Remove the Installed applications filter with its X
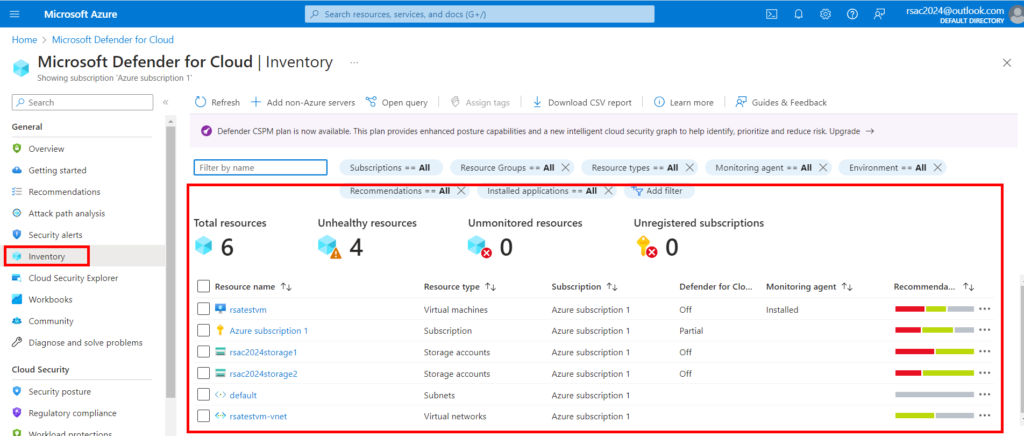 click(x=608, y=191)
